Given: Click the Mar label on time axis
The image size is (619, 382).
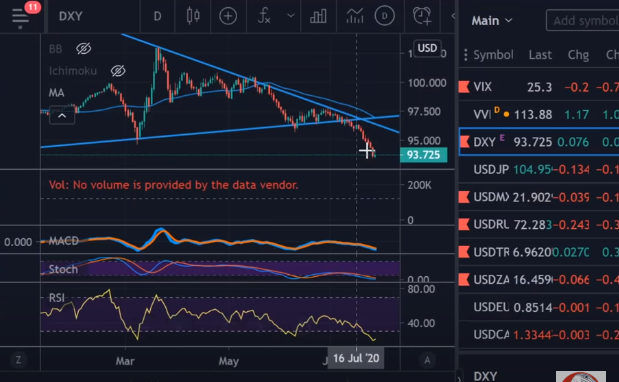Looking at the screenshot, I should tap(125, 361).
